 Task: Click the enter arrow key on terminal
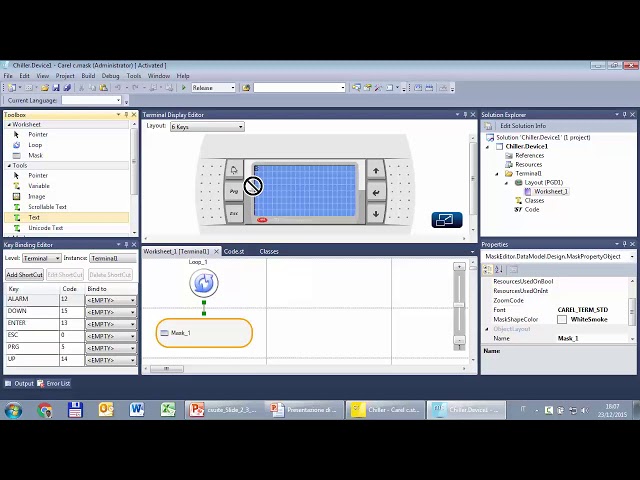tap(376, 192)
